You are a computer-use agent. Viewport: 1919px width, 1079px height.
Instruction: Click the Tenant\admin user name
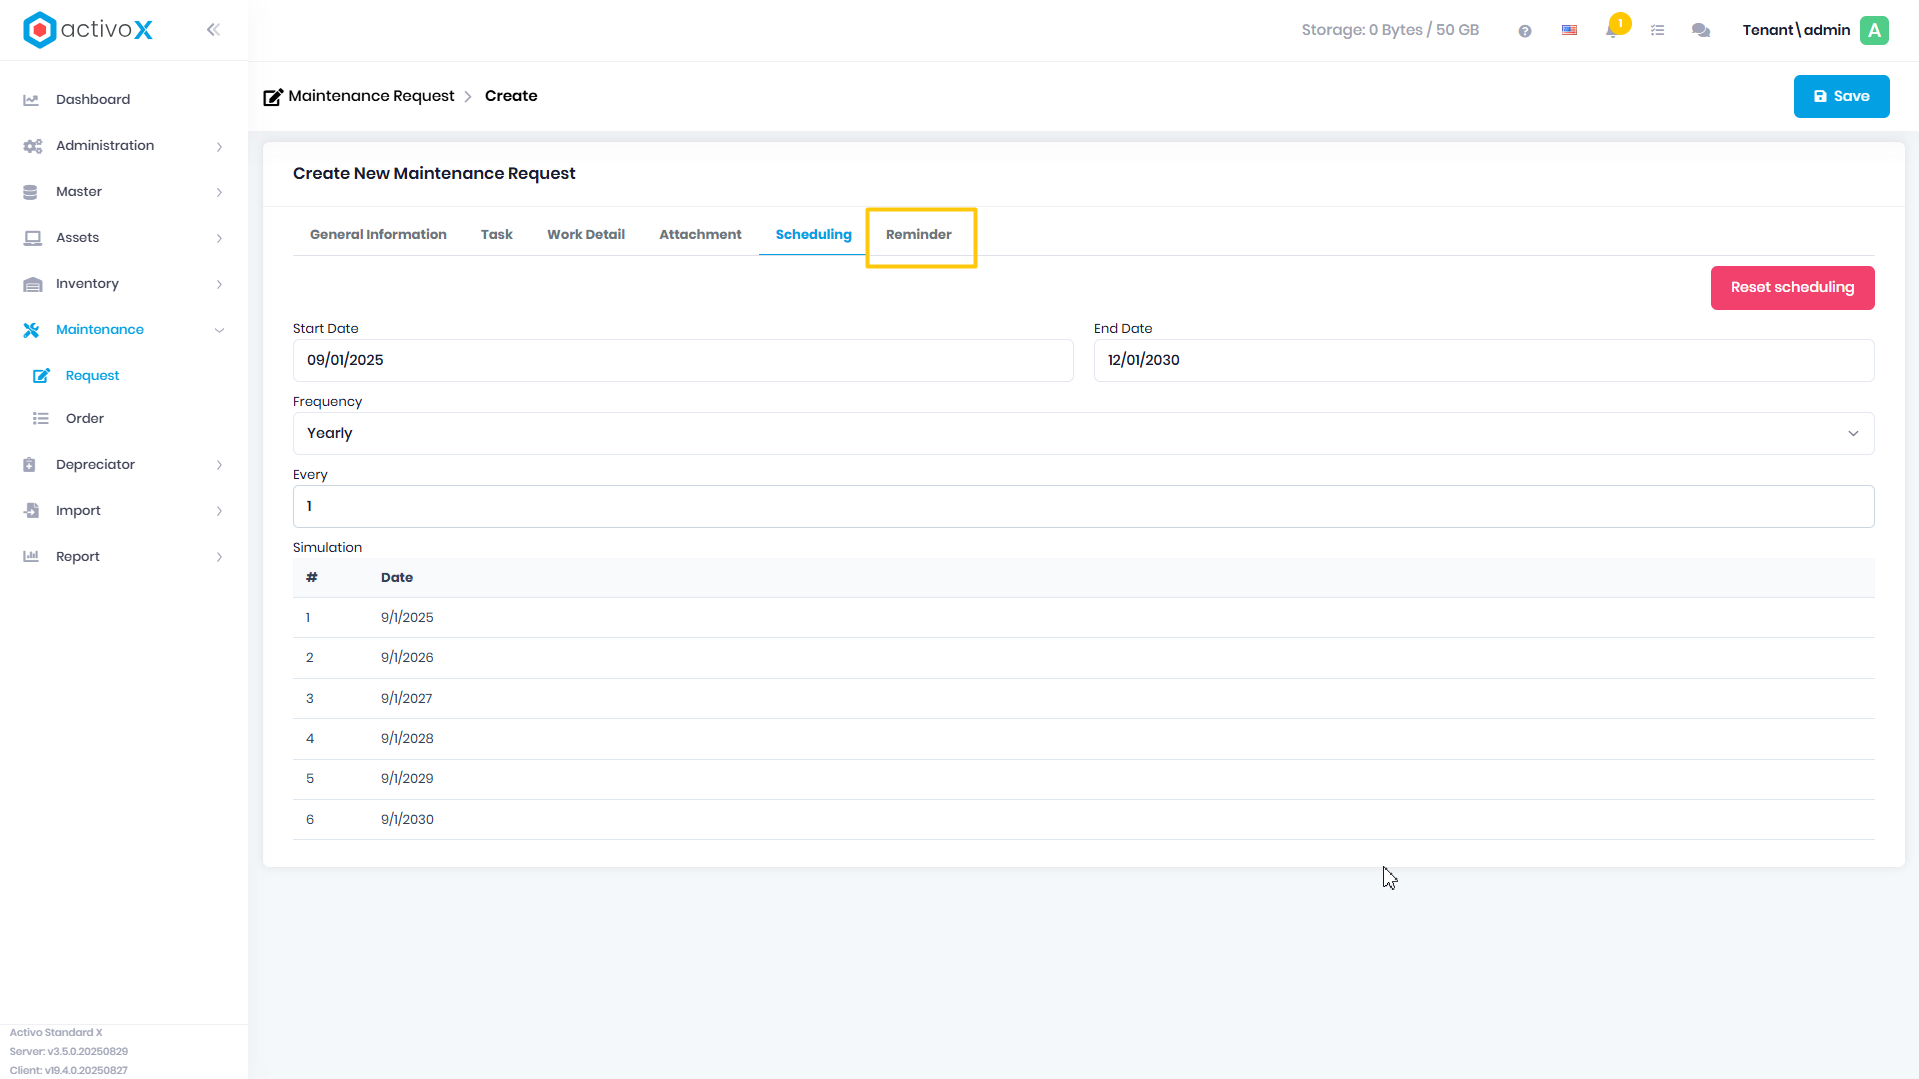[x=1796, y=30]
